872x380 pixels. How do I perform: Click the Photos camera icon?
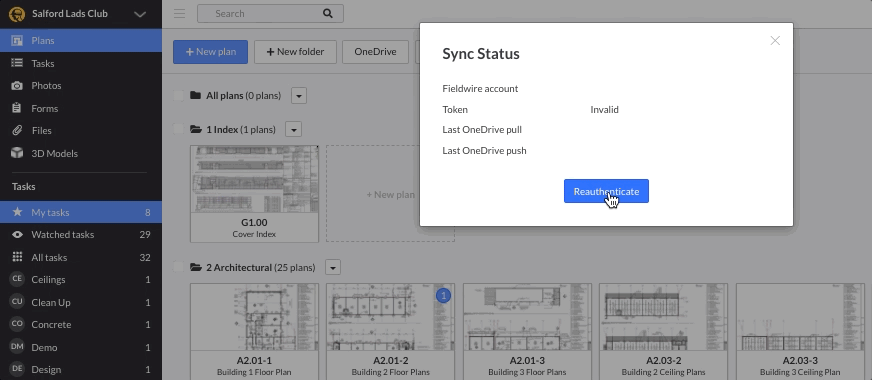(17, 86)
